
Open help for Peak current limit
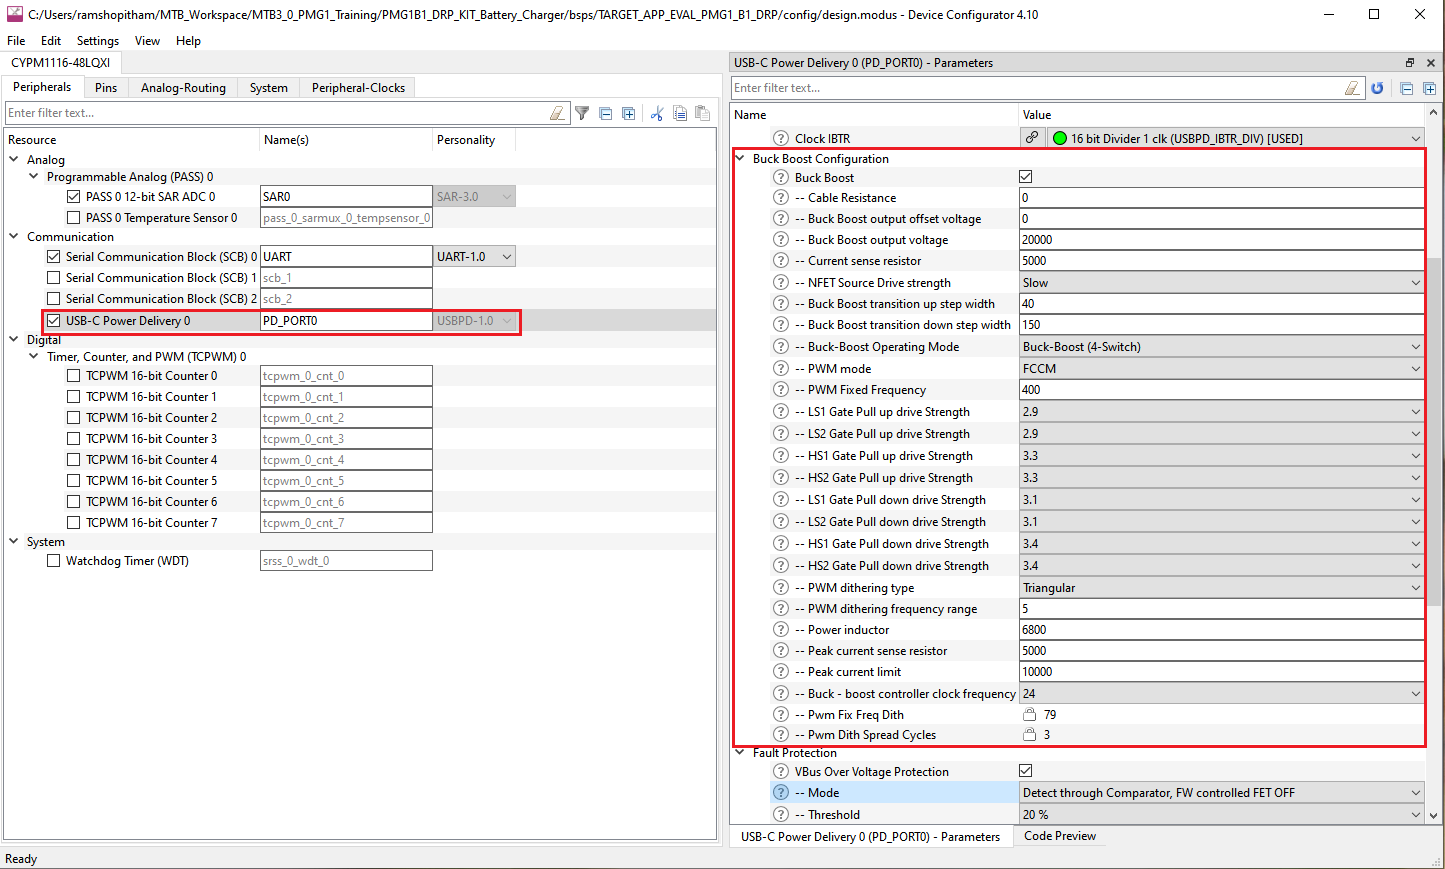pos(781,672)
